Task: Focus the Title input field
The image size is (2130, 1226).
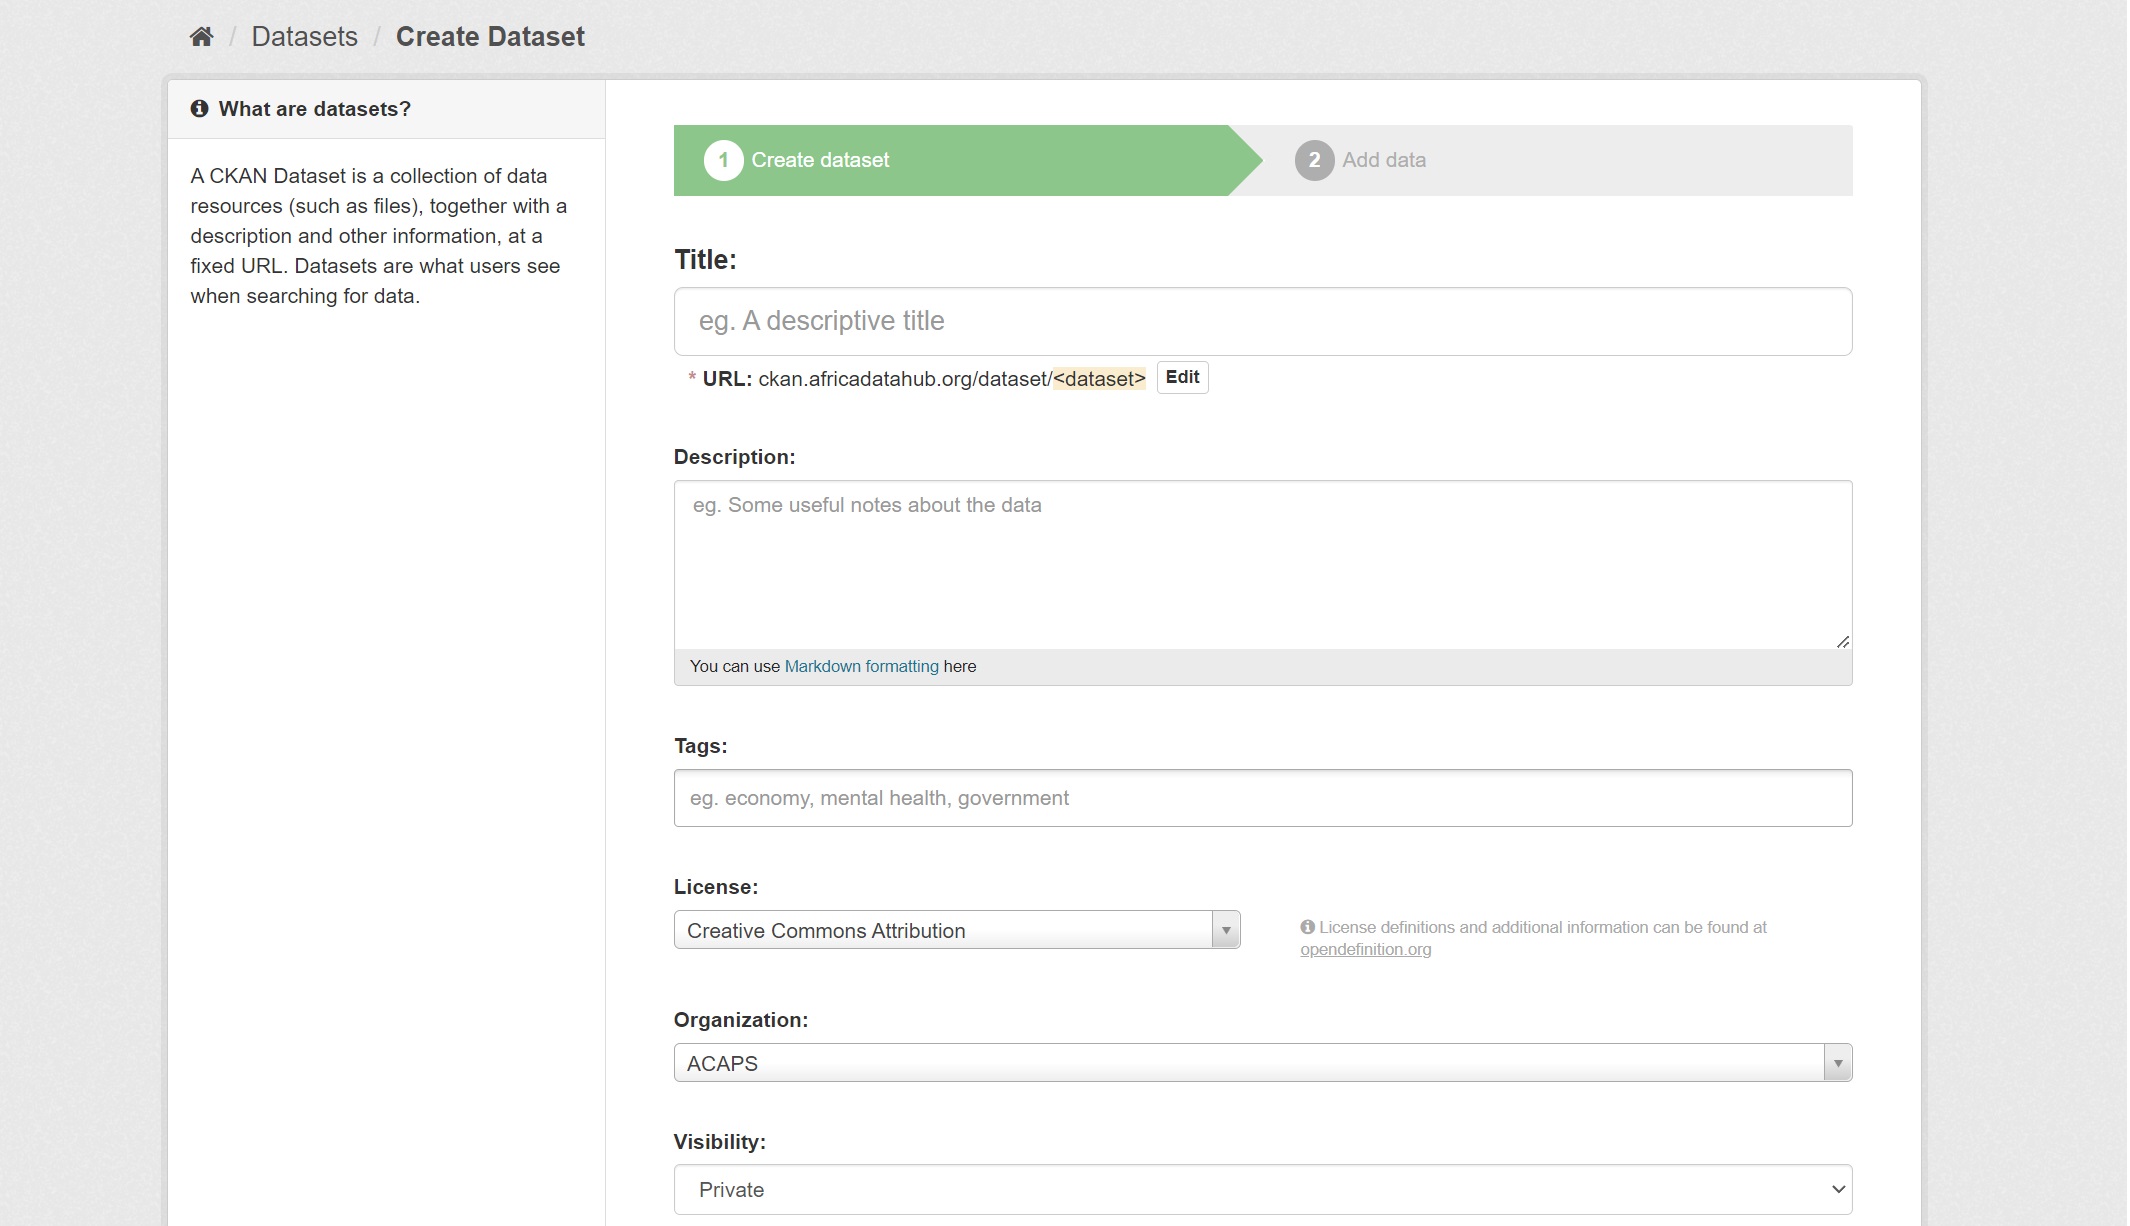Action: (x=1262, y=321)
